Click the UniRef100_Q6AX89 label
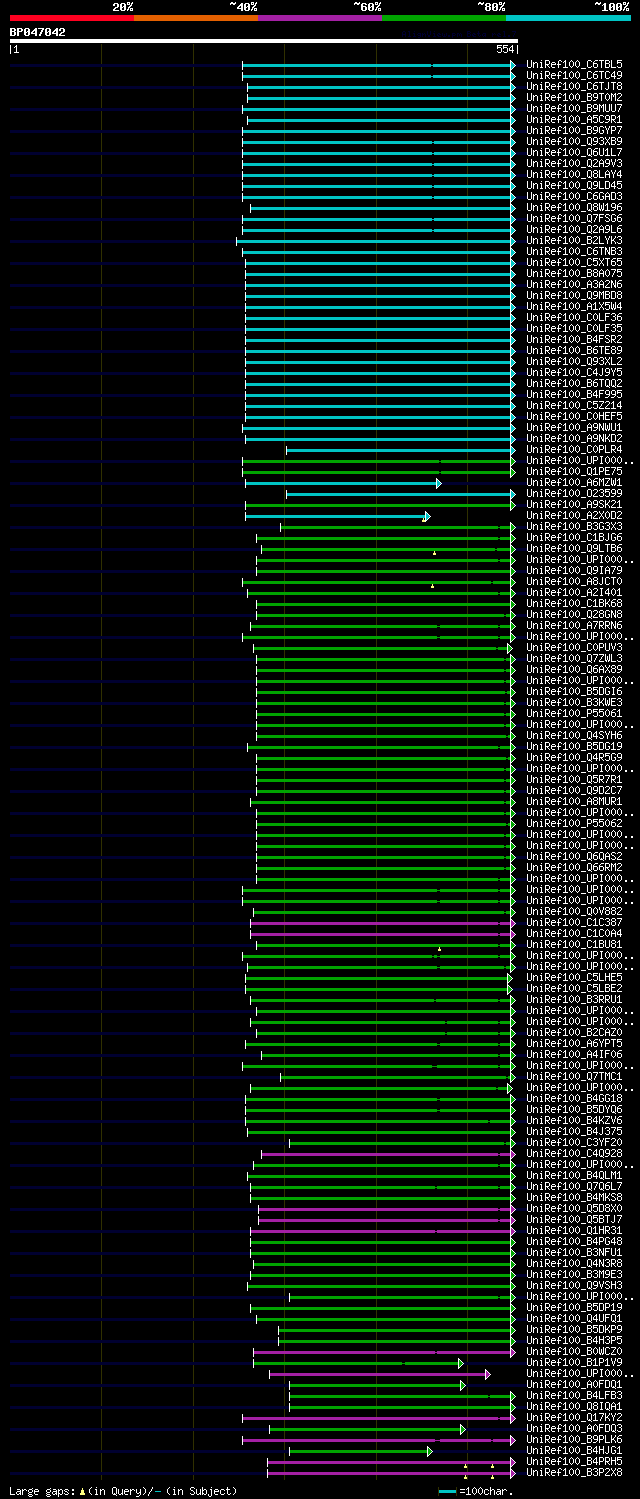Viewport: 640px width, 1499px height. pos(574,669)
